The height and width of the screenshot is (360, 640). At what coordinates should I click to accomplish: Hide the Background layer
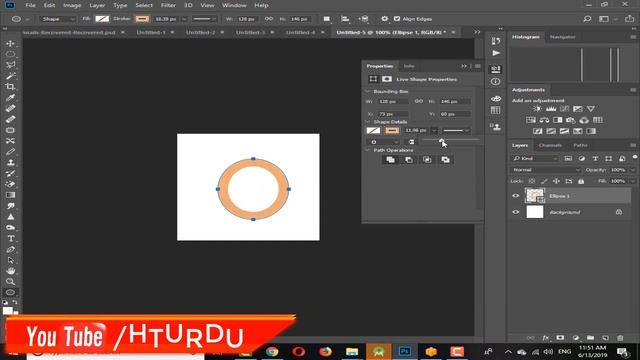pyautogui.click(x=516, y=212)
